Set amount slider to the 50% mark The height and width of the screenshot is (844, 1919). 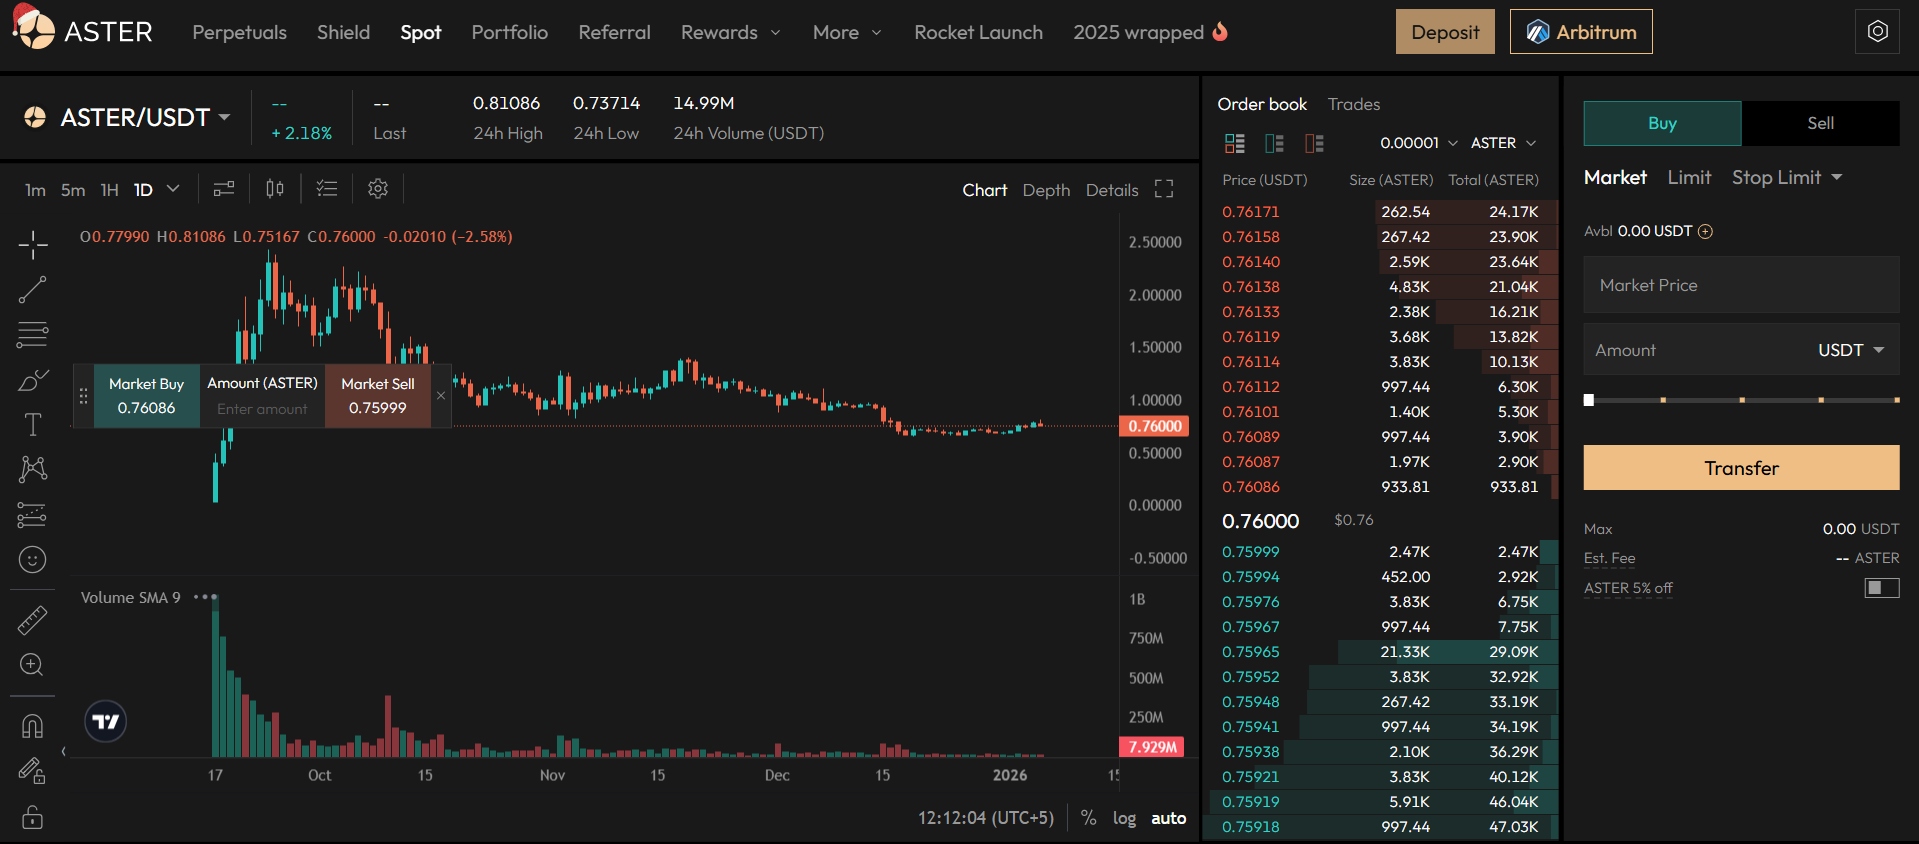click(1742, 400)
